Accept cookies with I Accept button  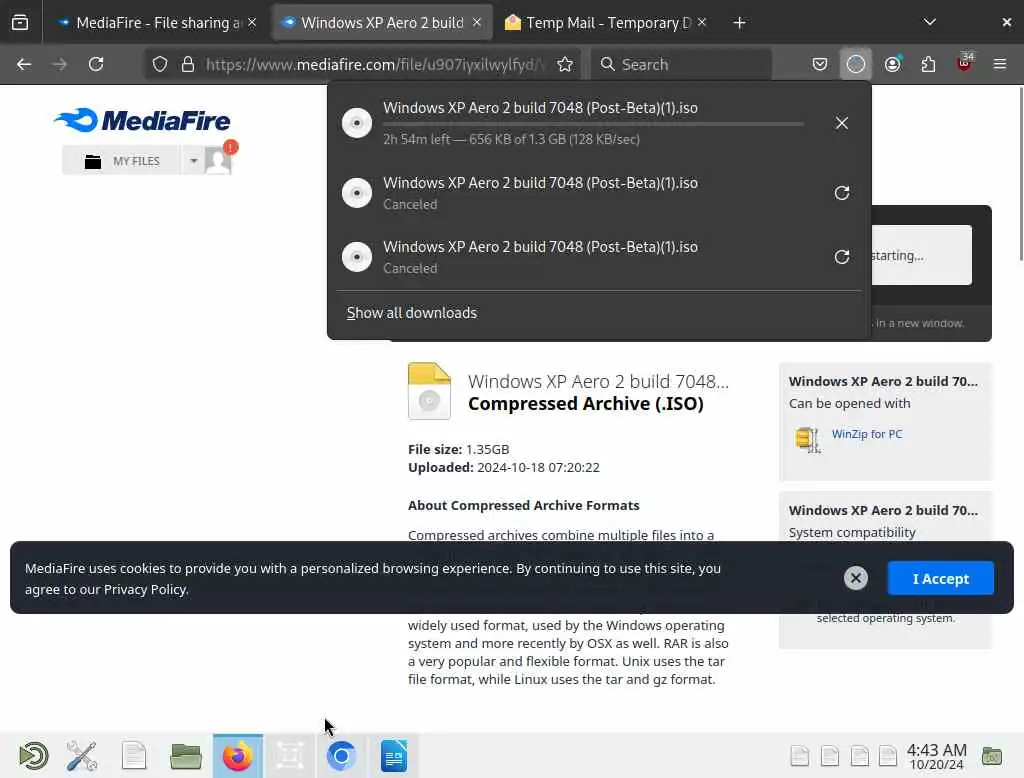click(940, 579)
